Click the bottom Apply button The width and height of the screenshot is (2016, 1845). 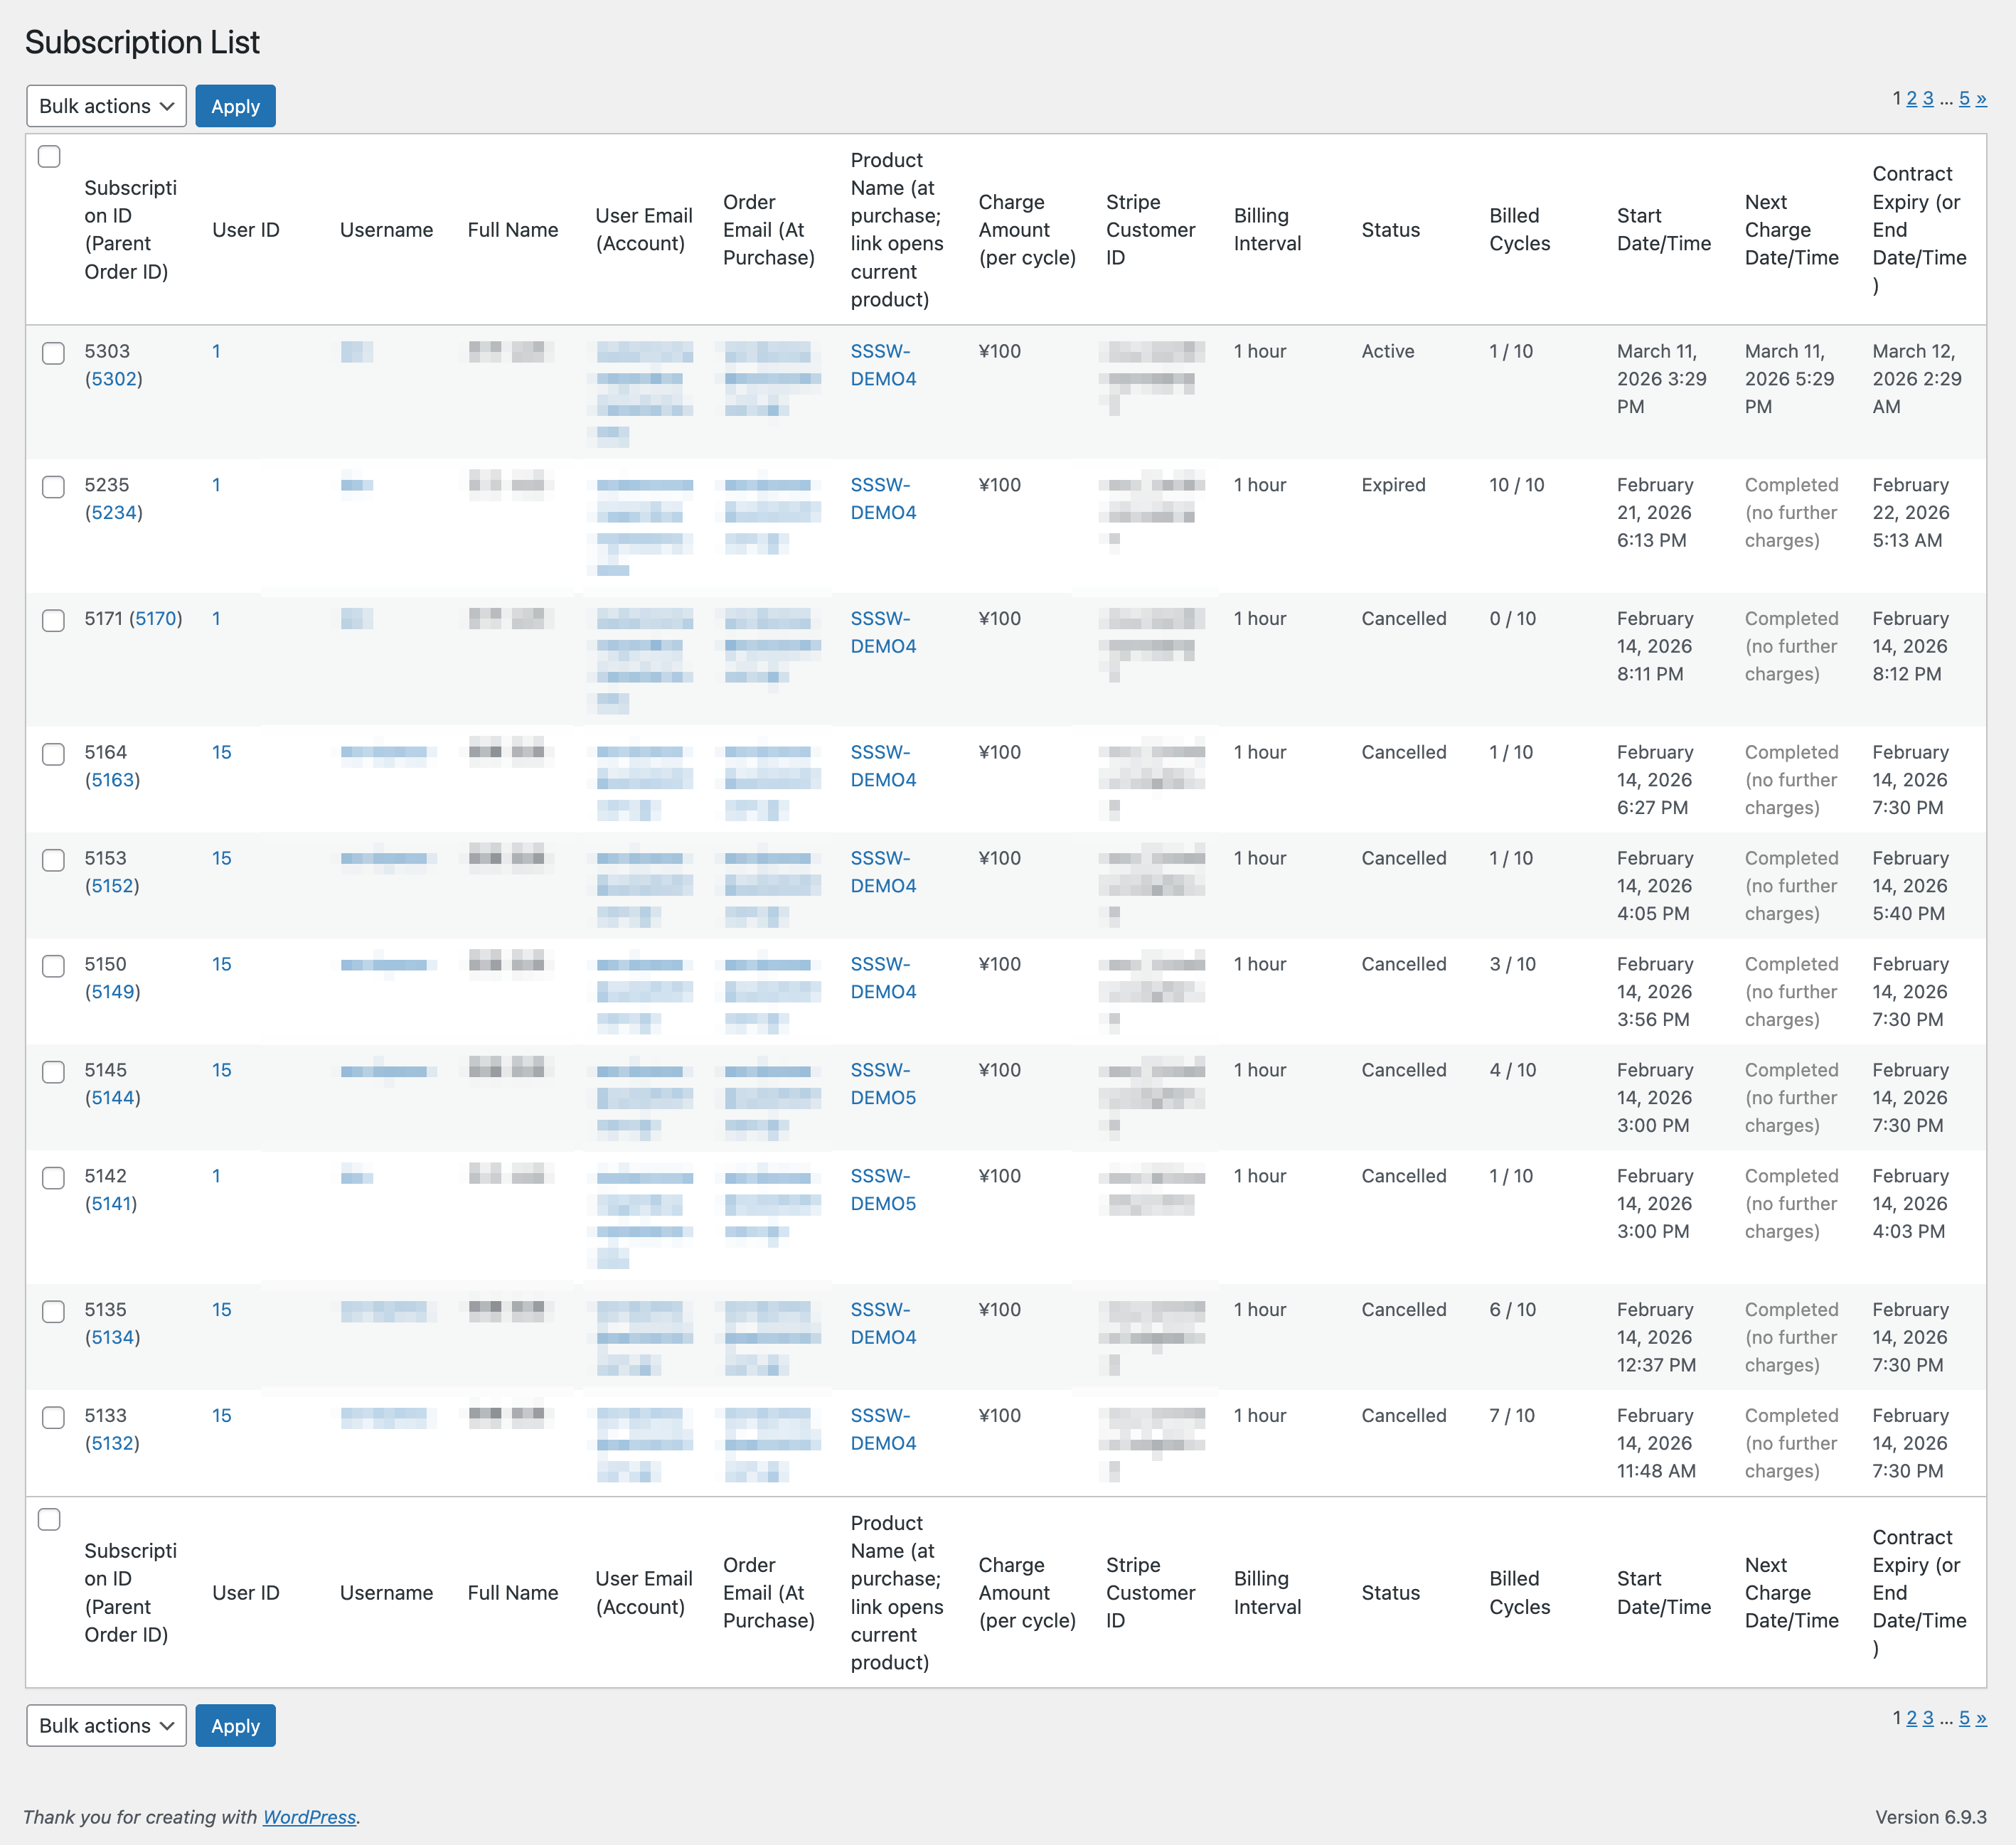click(x=235, y=1725)
